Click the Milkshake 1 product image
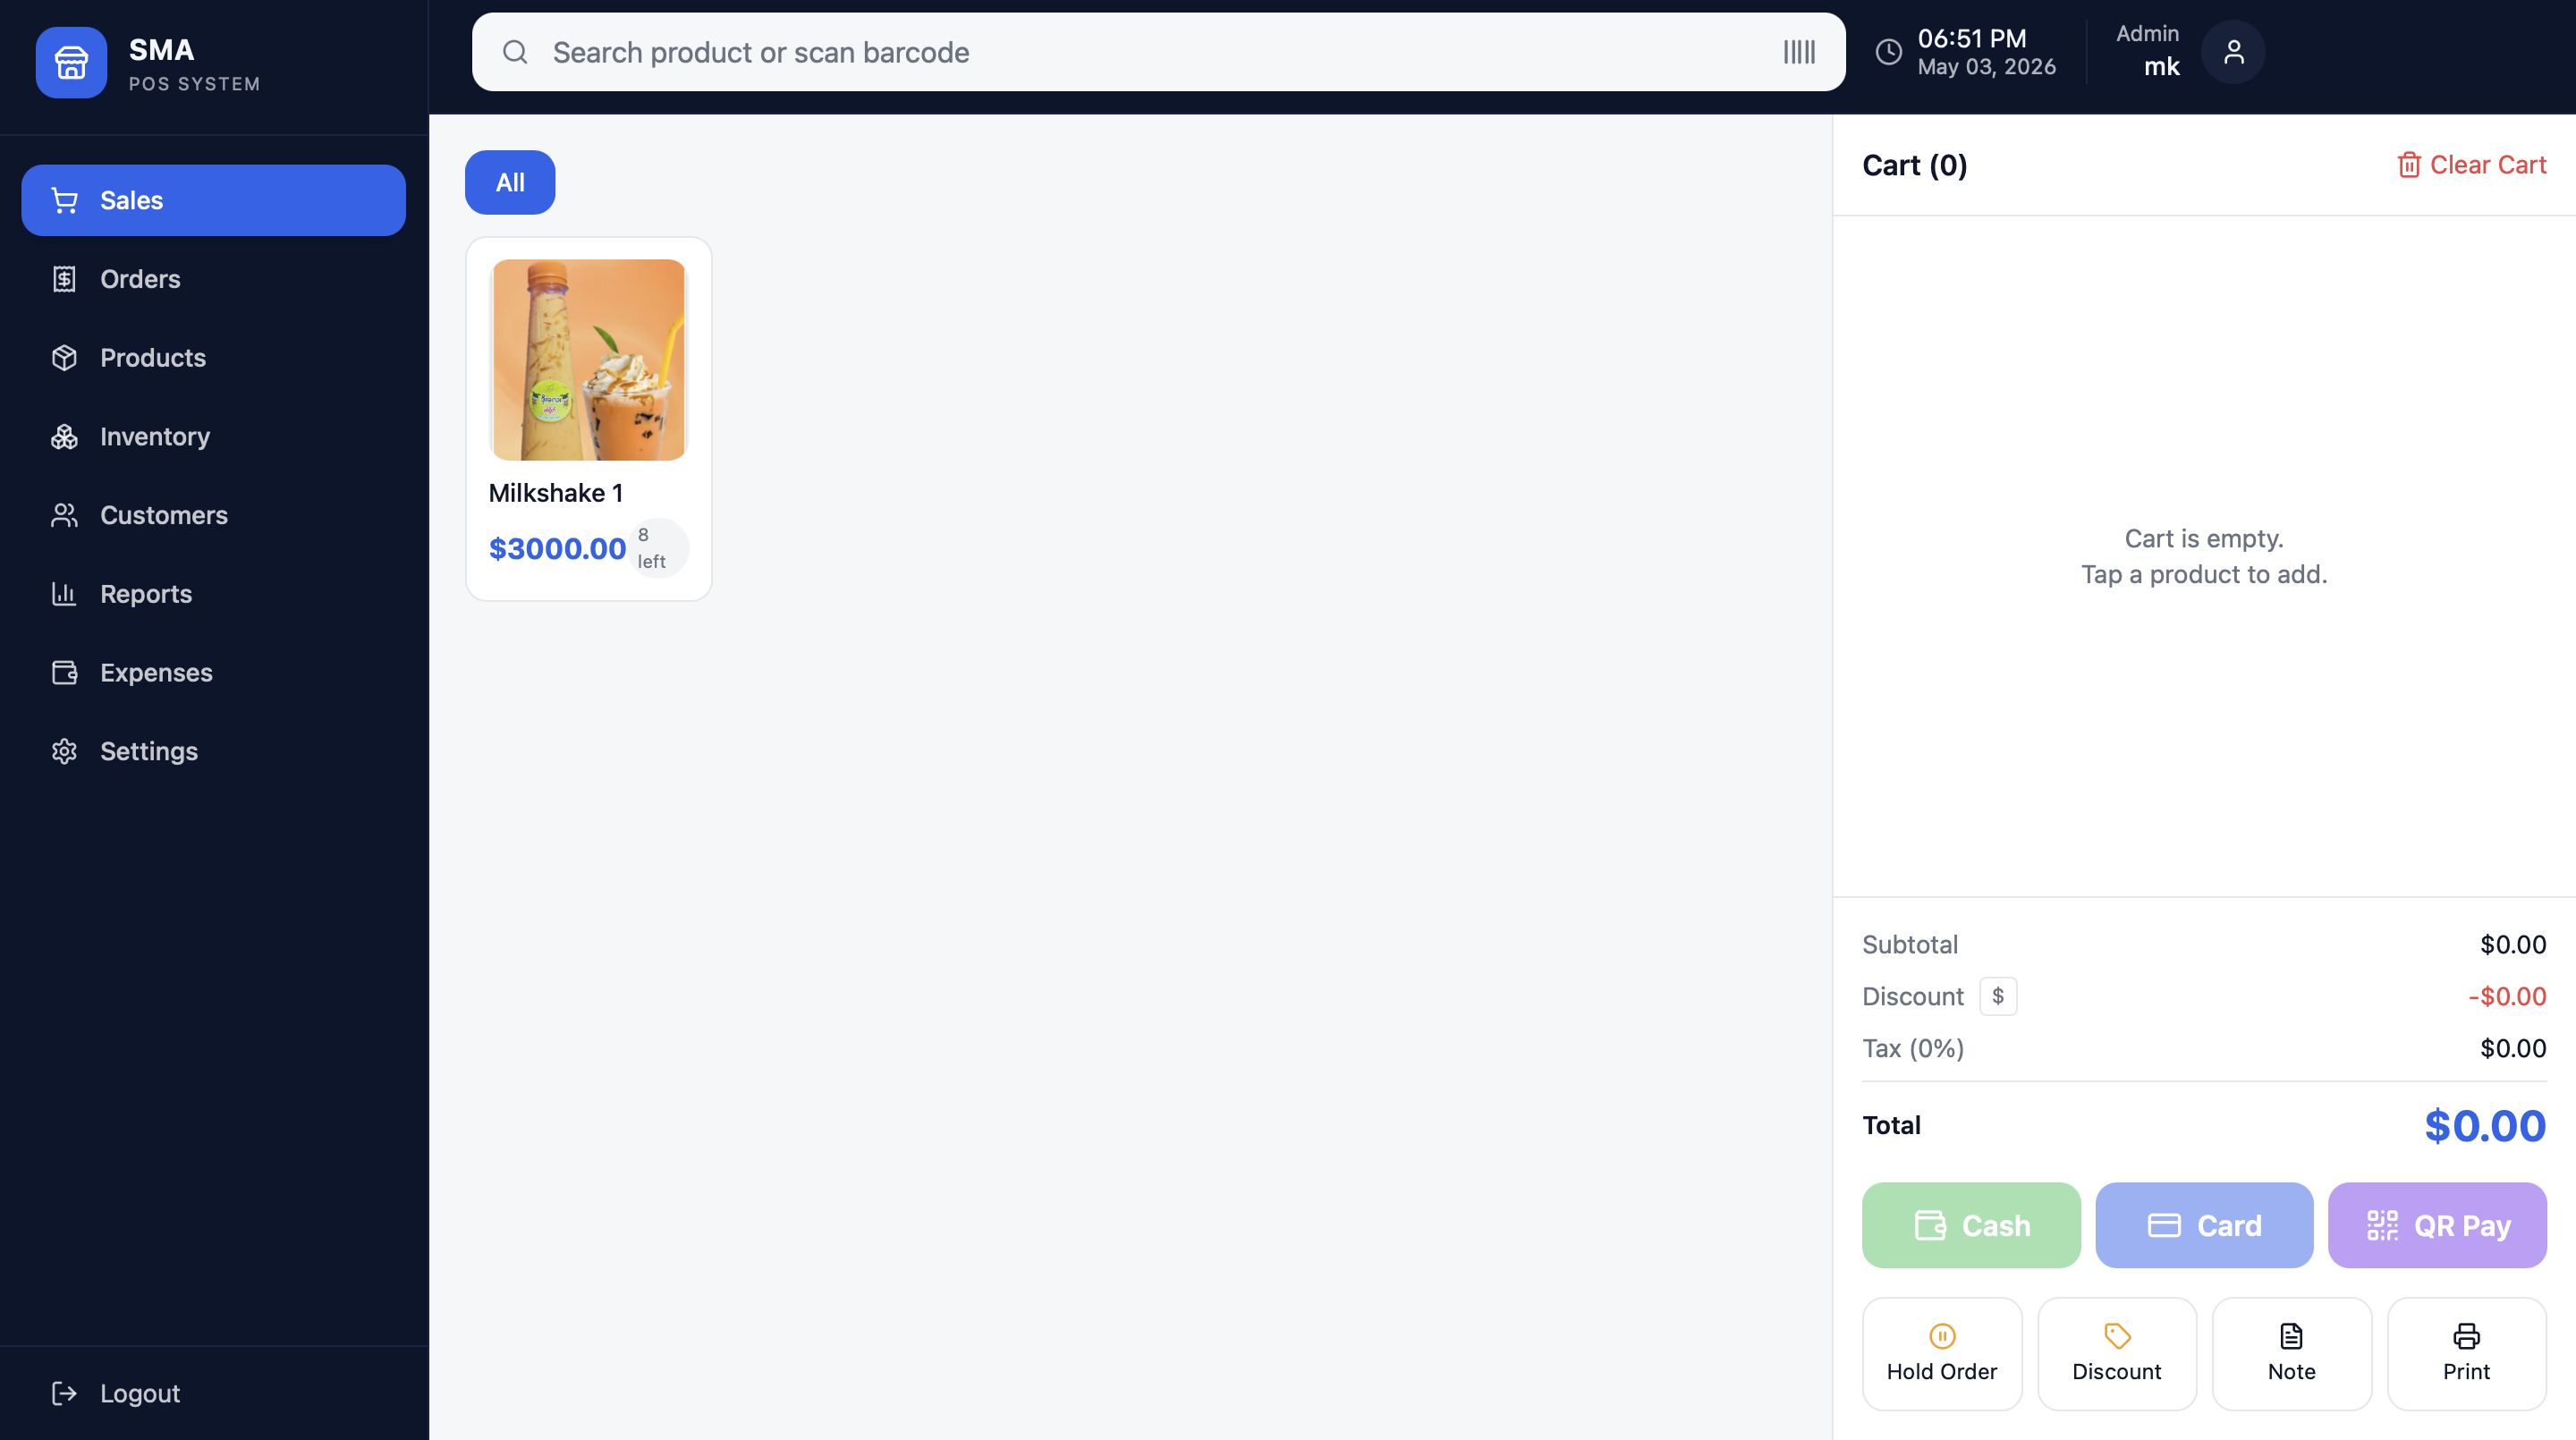Viewport: 2576px width, 1440px height. (589, 360)
